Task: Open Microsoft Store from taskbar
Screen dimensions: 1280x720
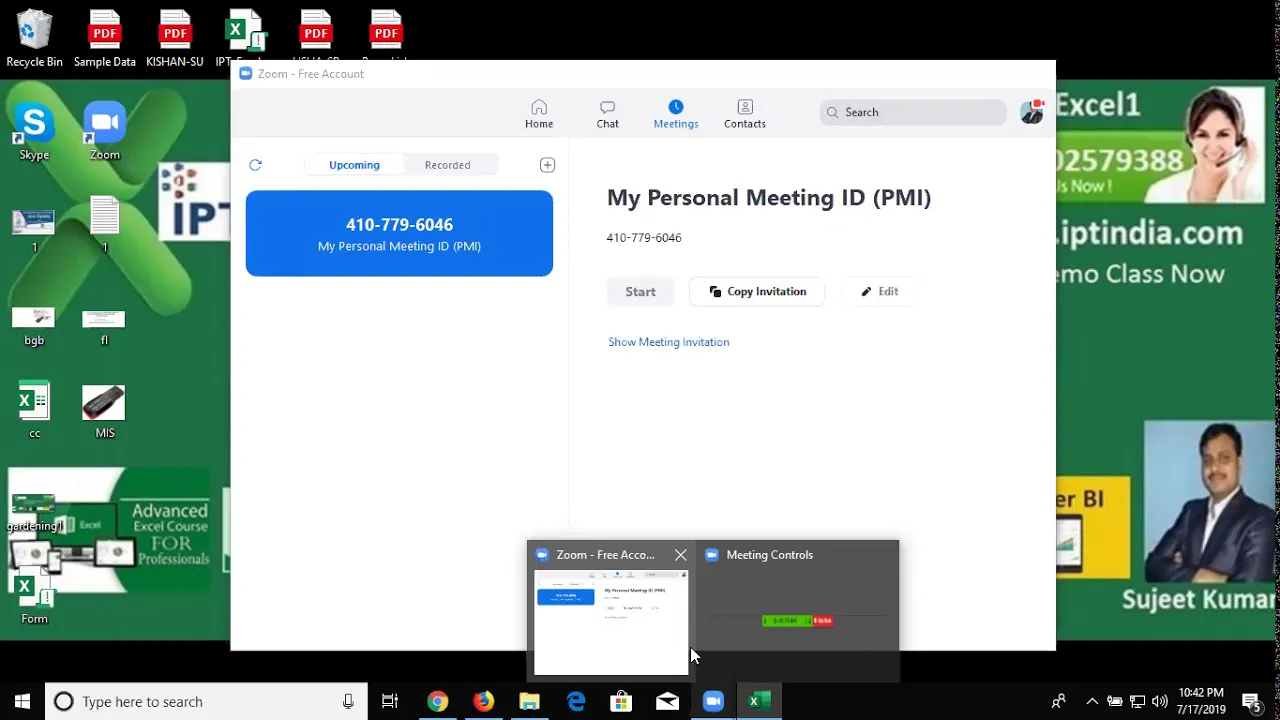Action: point(621,701)
